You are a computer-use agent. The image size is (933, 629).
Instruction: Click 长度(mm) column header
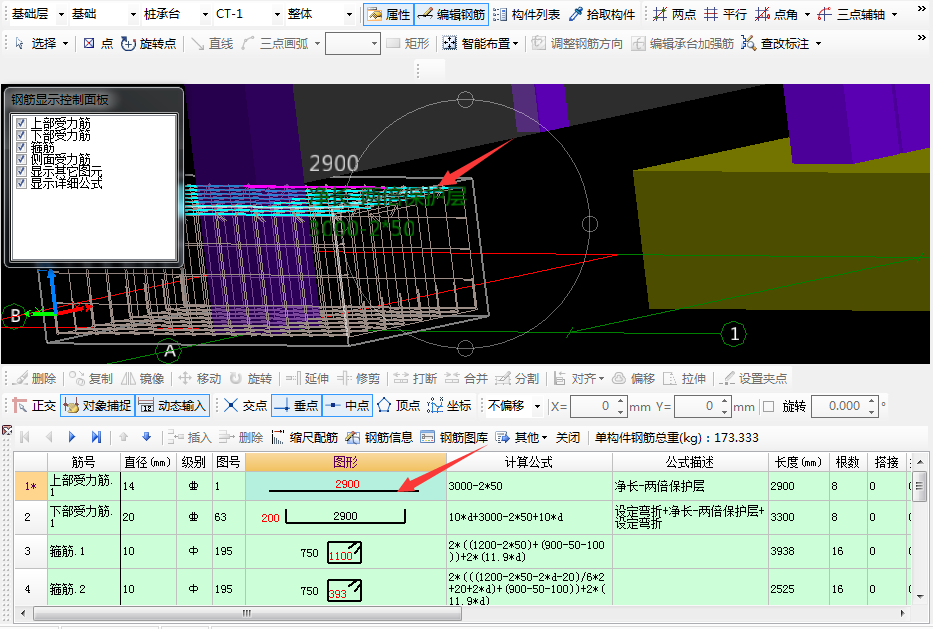coord(798,462)
